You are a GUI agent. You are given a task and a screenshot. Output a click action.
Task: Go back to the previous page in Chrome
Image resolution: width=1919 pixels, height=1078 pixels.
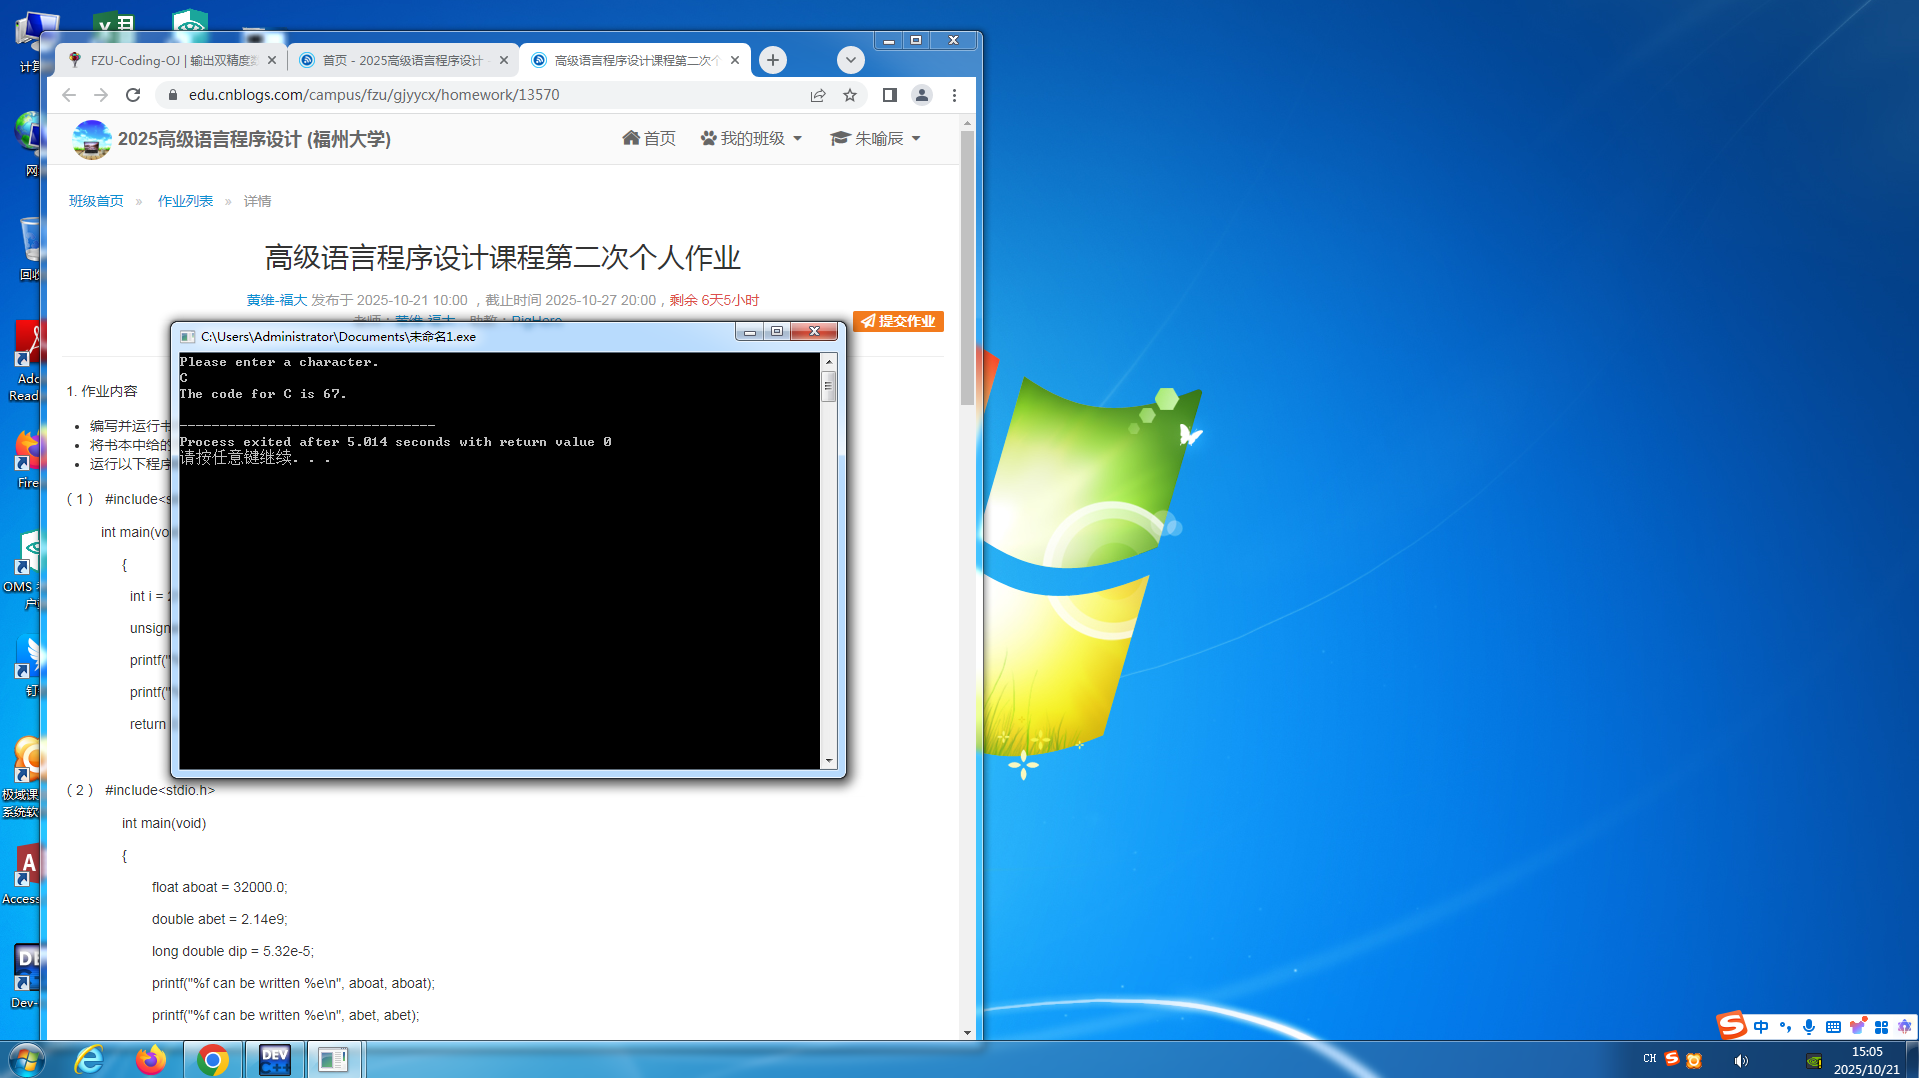[x=69, y=95]
